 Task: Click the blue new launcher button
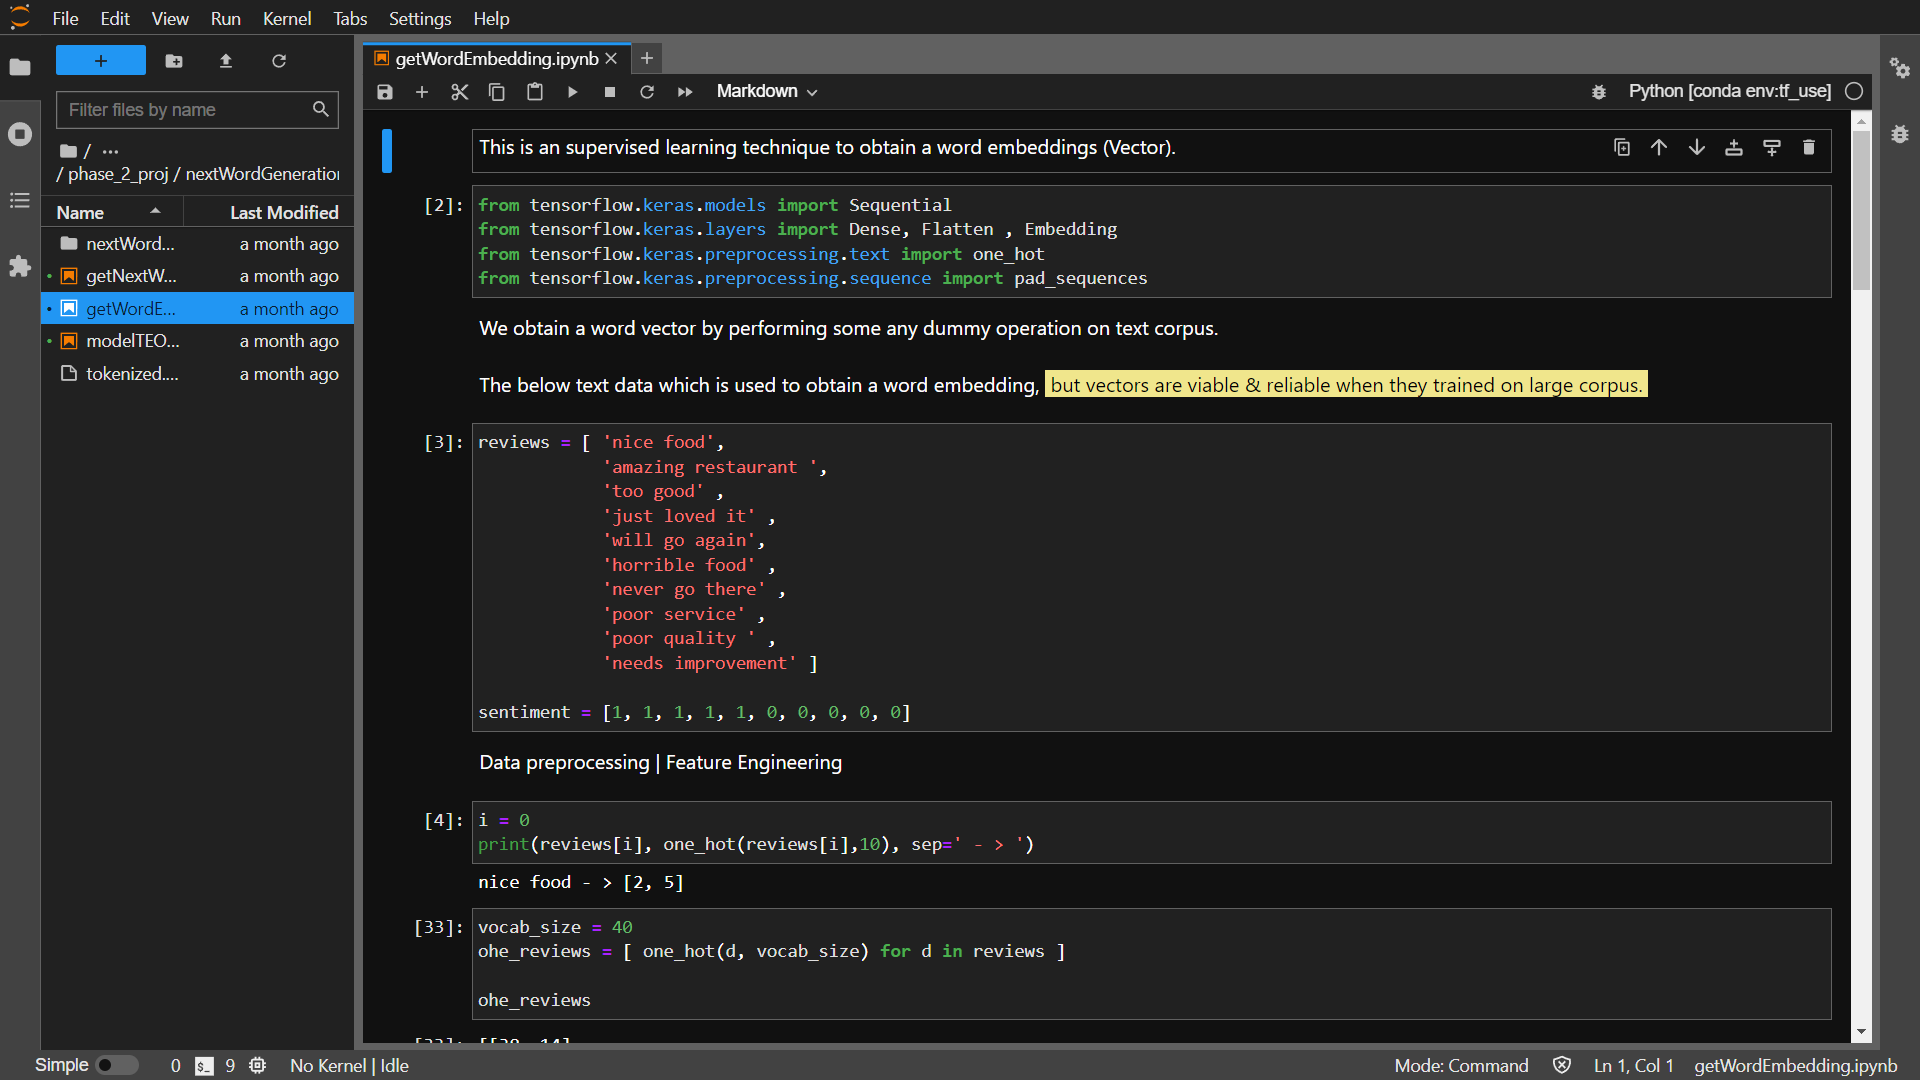pyautogui.click(x=101, y=61)
